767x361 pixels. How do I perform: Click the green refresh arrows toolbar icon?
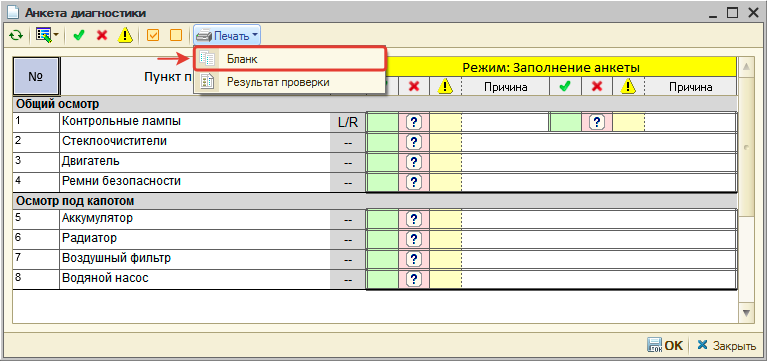pyautogui.click(x=16, y=36)
